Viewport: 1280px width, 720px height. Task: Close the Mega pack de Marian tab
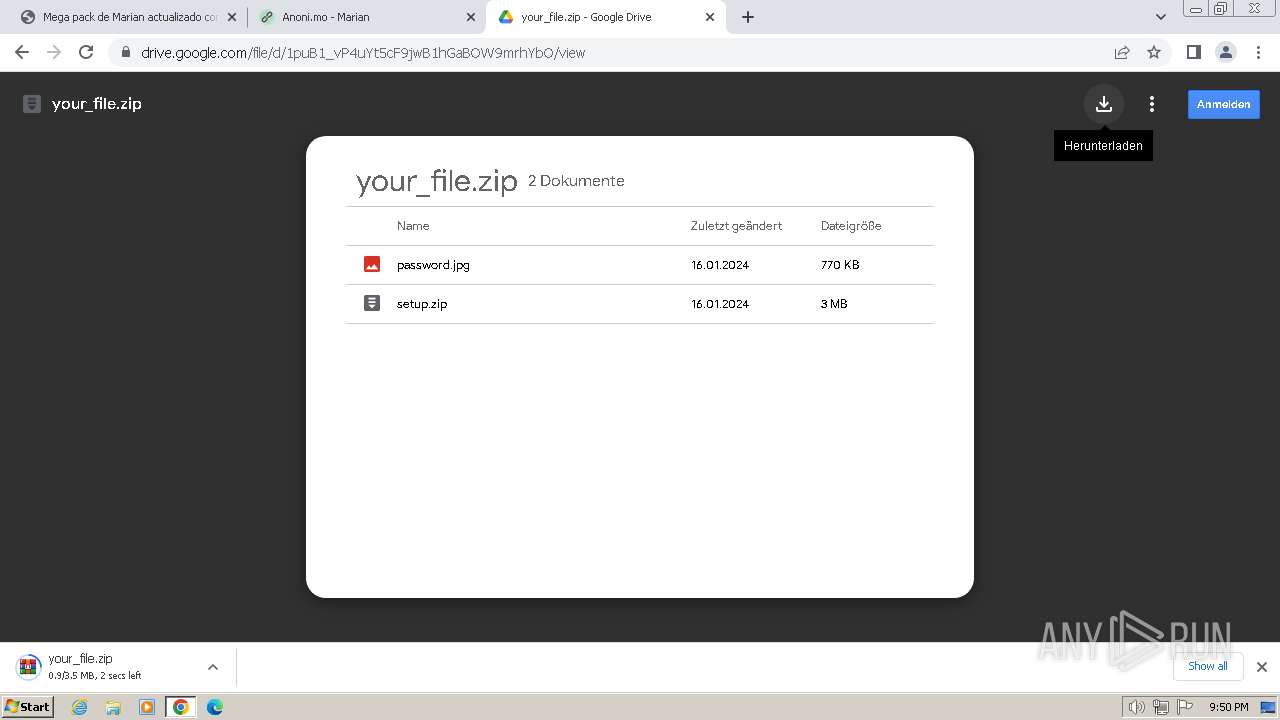pos(233,17)
